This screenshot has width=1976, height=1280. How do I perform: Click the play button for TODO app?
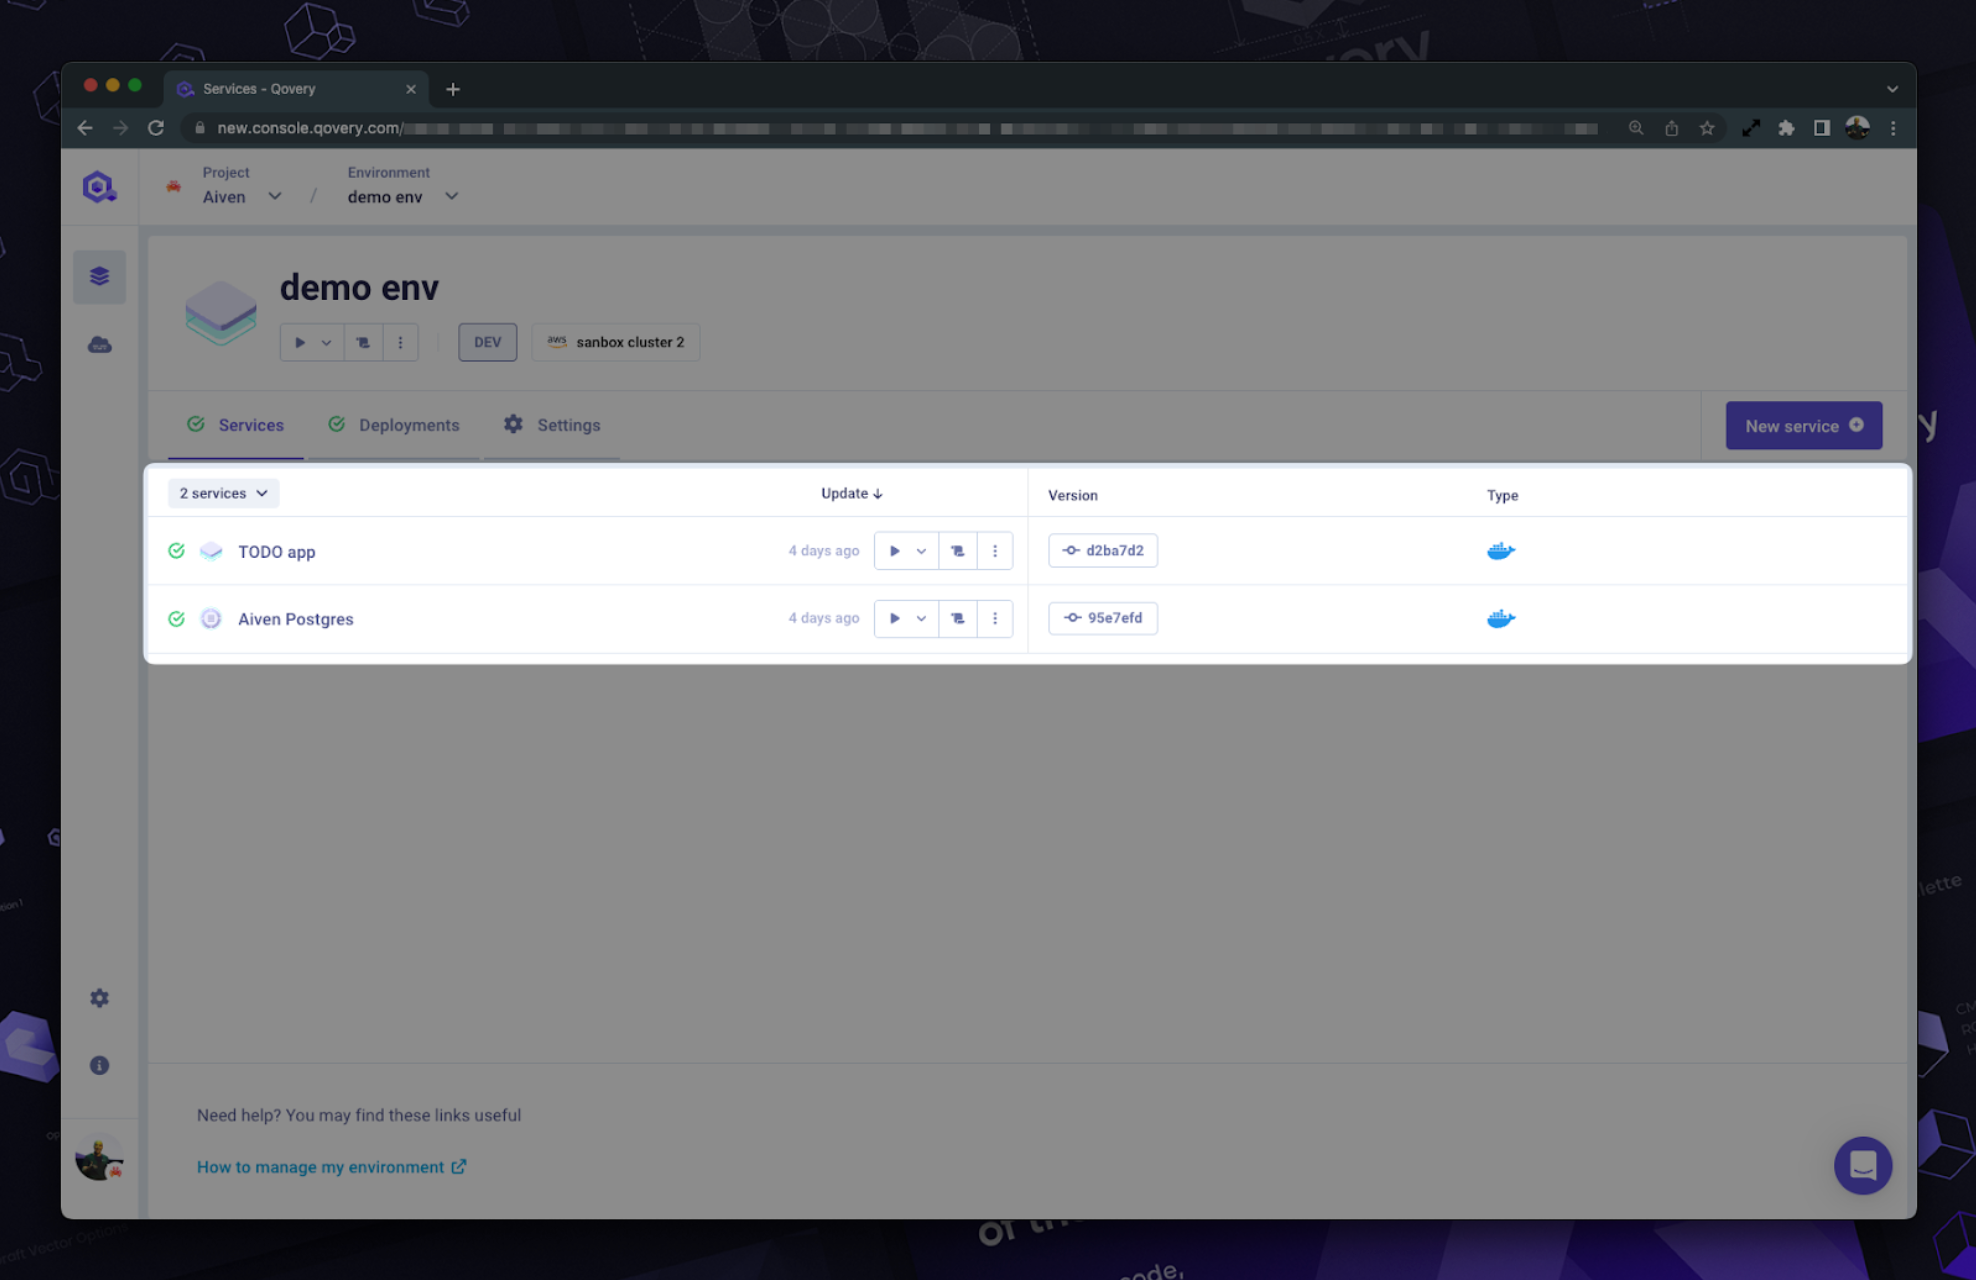coord(894,551)
